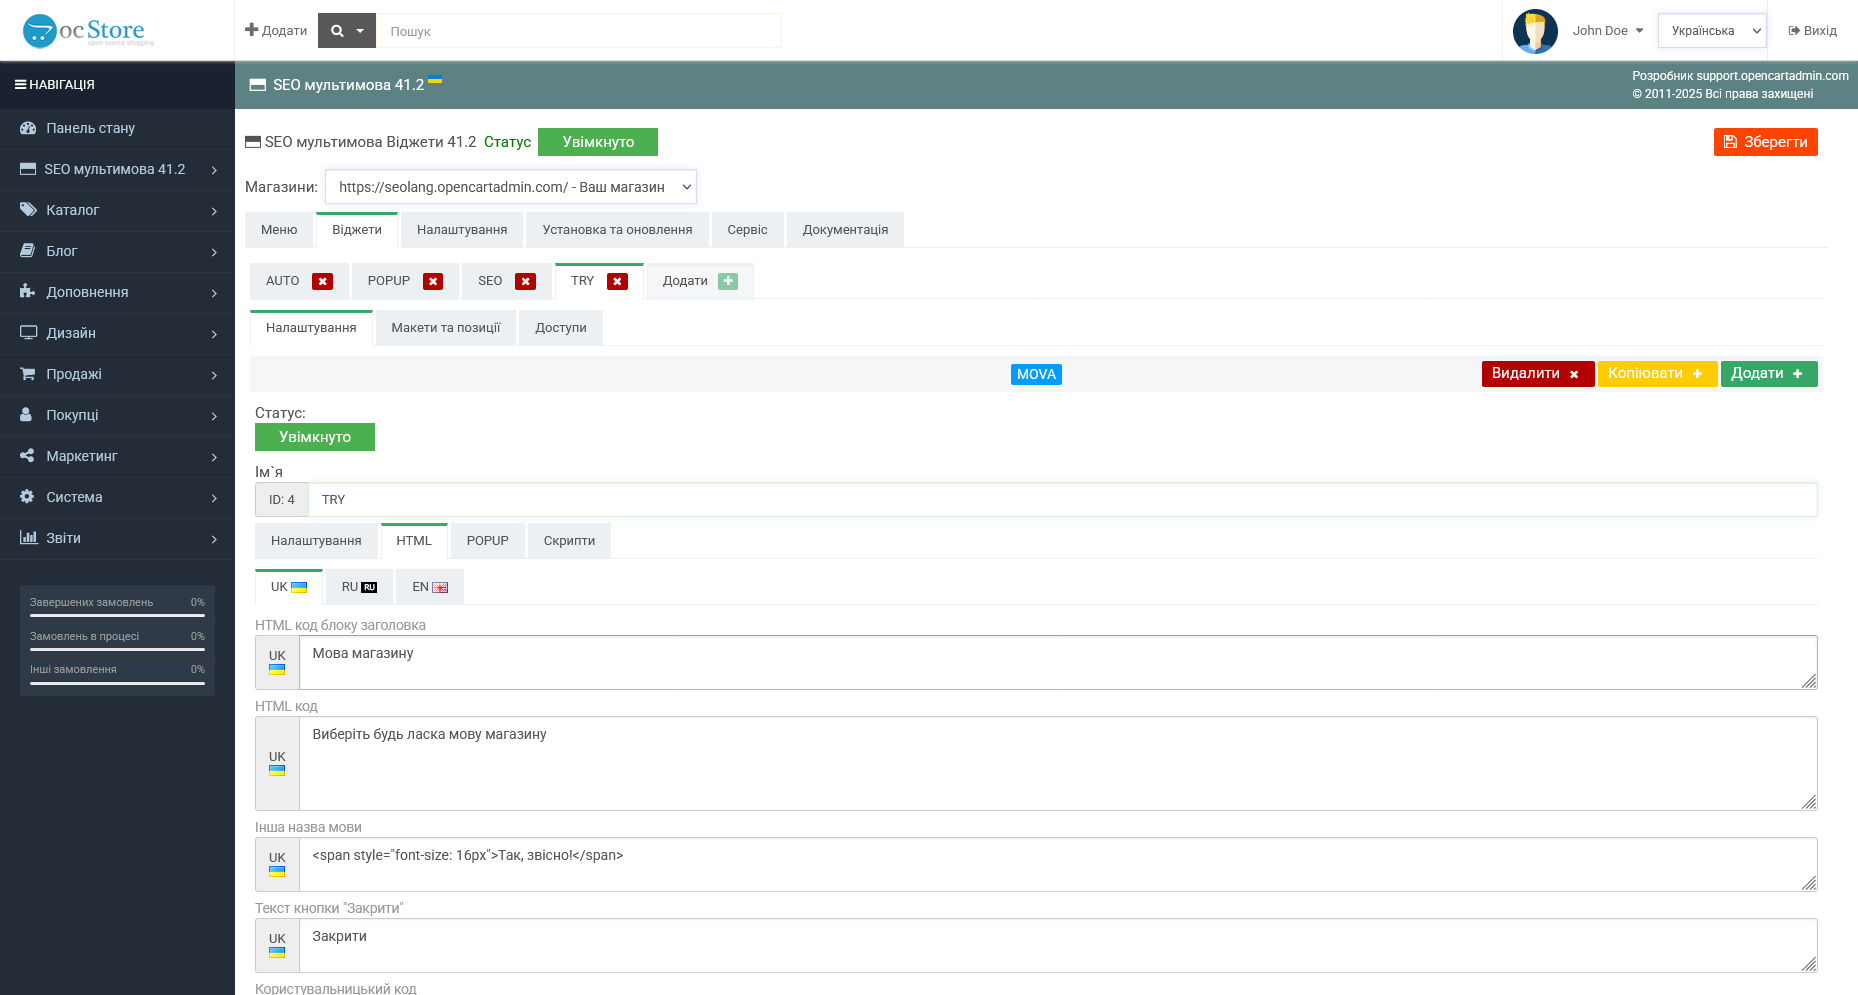Switch to the Доступи tab

(x=561, y=328)
